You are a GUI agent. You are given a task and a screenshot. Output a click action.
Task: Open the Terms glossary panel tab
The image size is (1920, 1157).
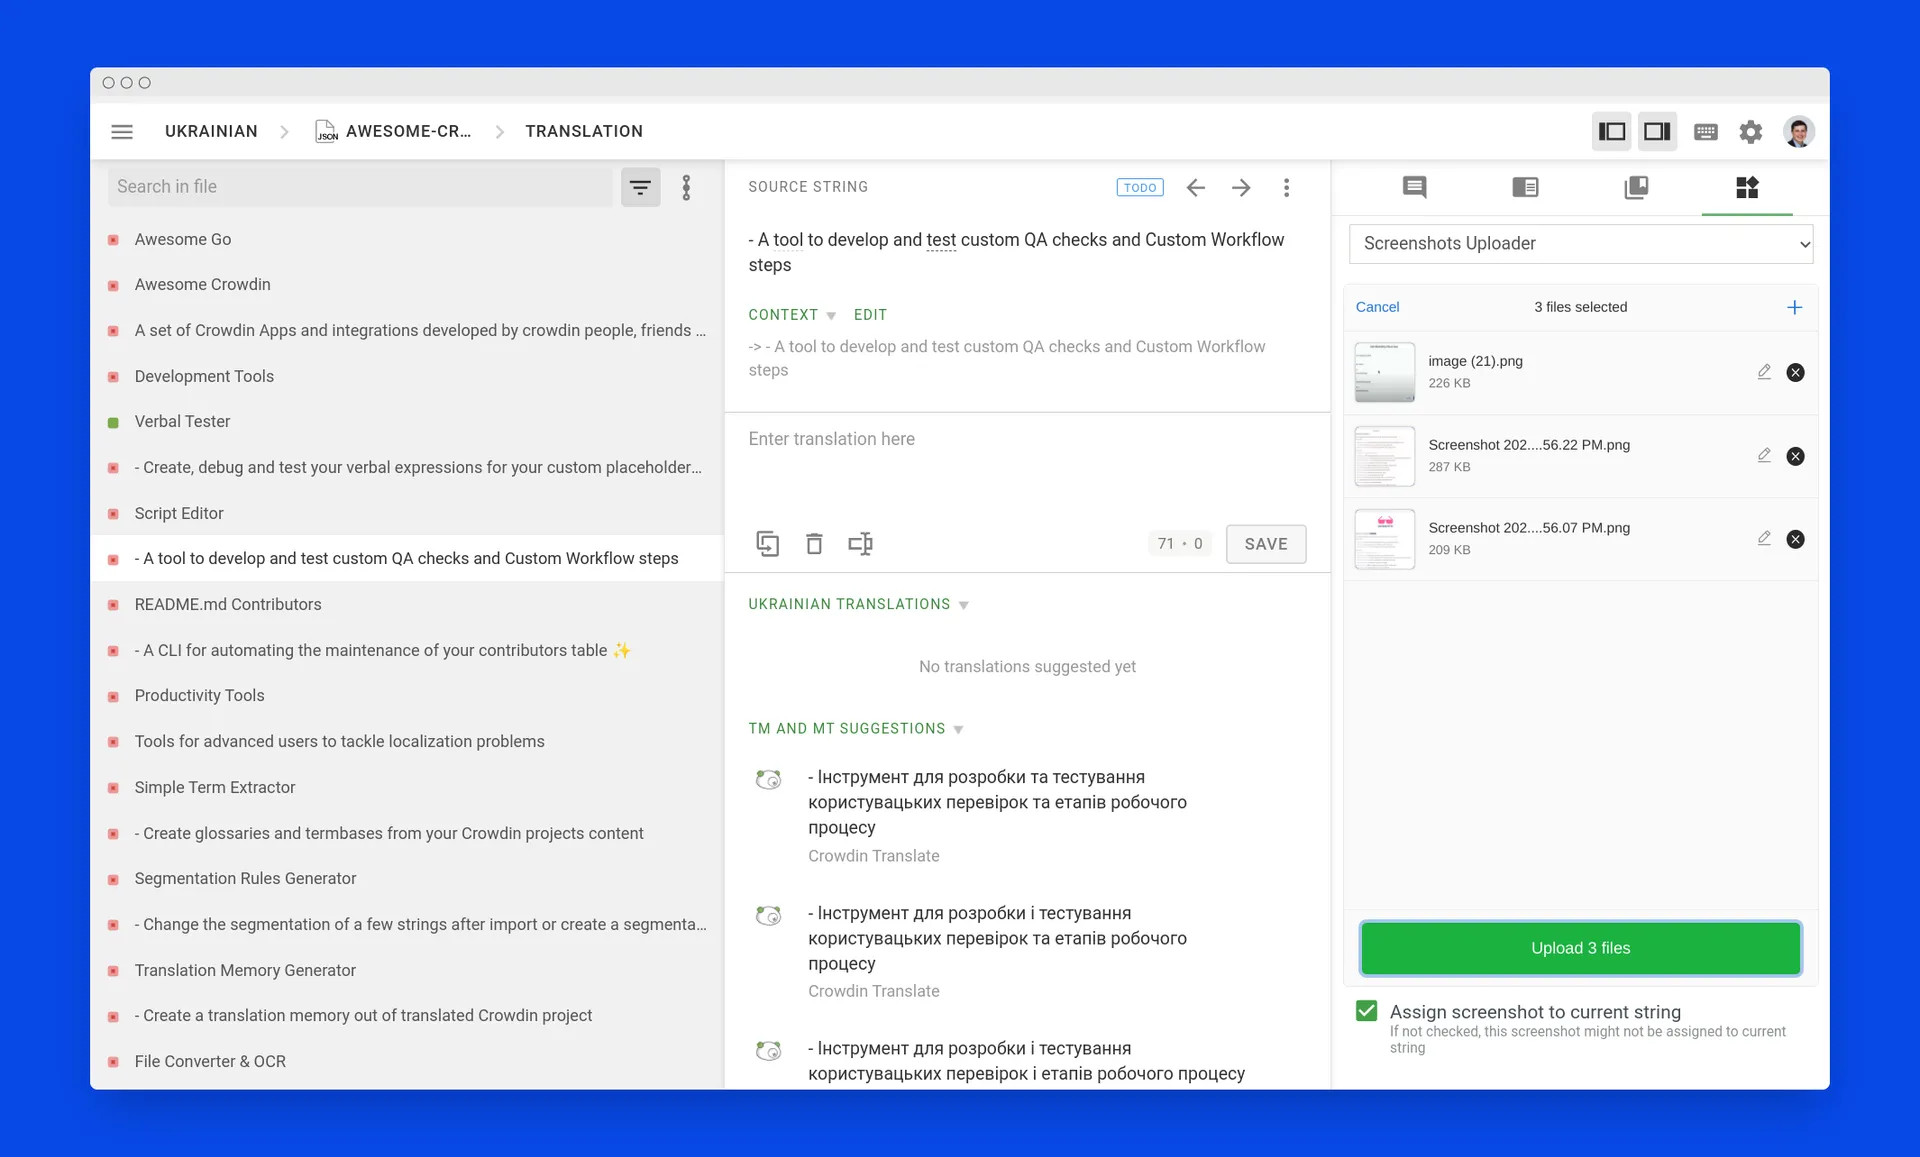tap(1525, 187)
